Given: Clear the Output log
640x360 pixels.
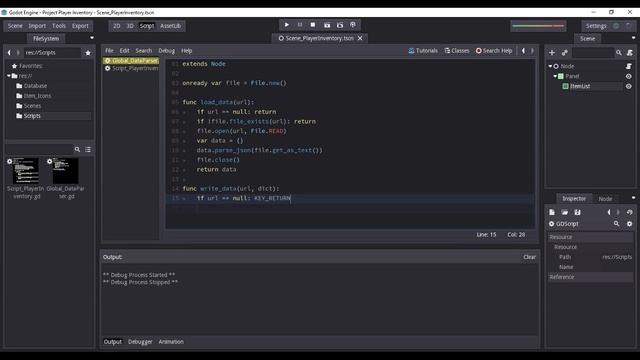Looking at the screenshot, I should (529, 257).
